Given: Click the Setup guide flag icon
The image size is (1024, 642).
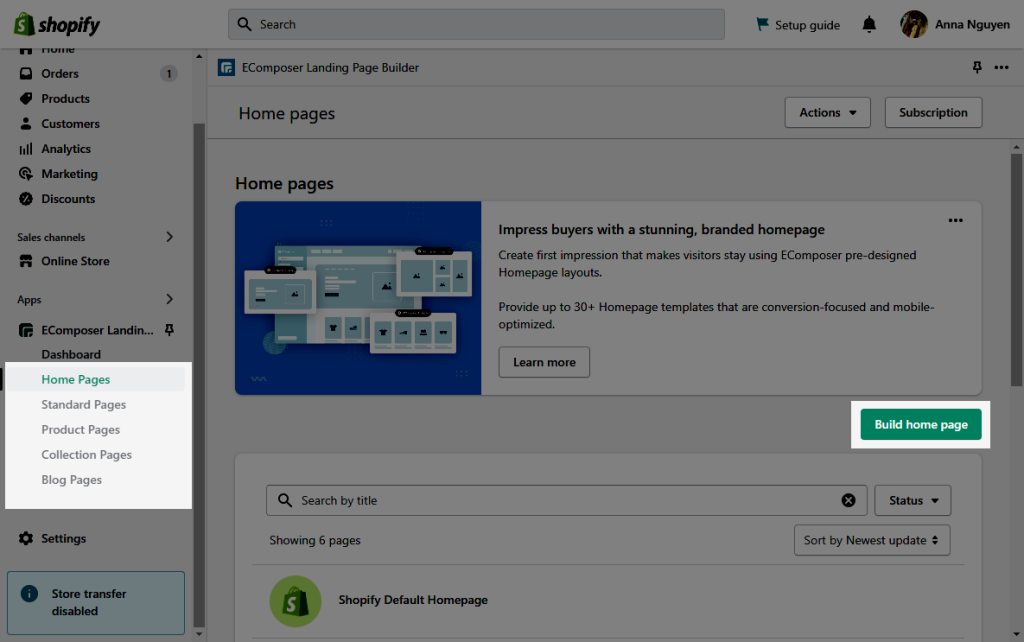Looking at the screenshot, I should tap(762, 24).
